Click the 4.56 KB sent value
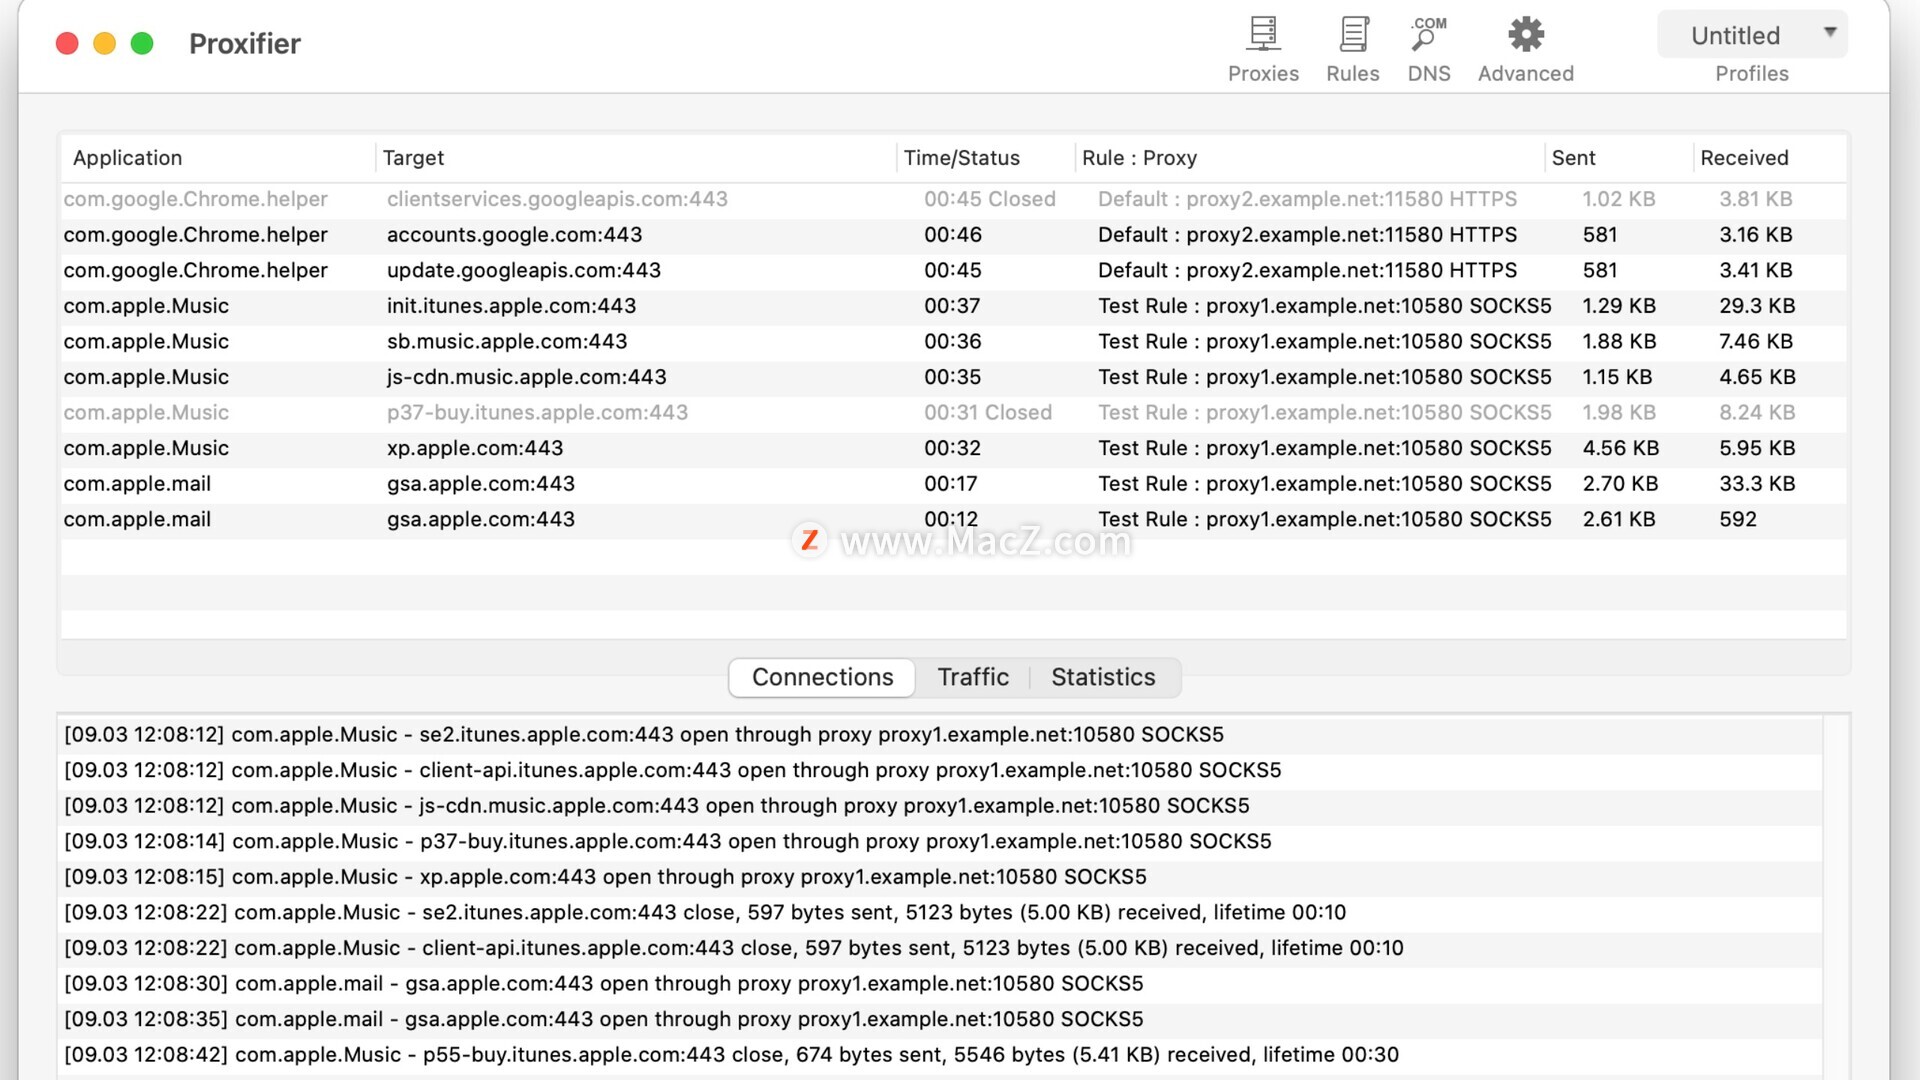This screenshot has width=1920, height=1080. 1620,448
